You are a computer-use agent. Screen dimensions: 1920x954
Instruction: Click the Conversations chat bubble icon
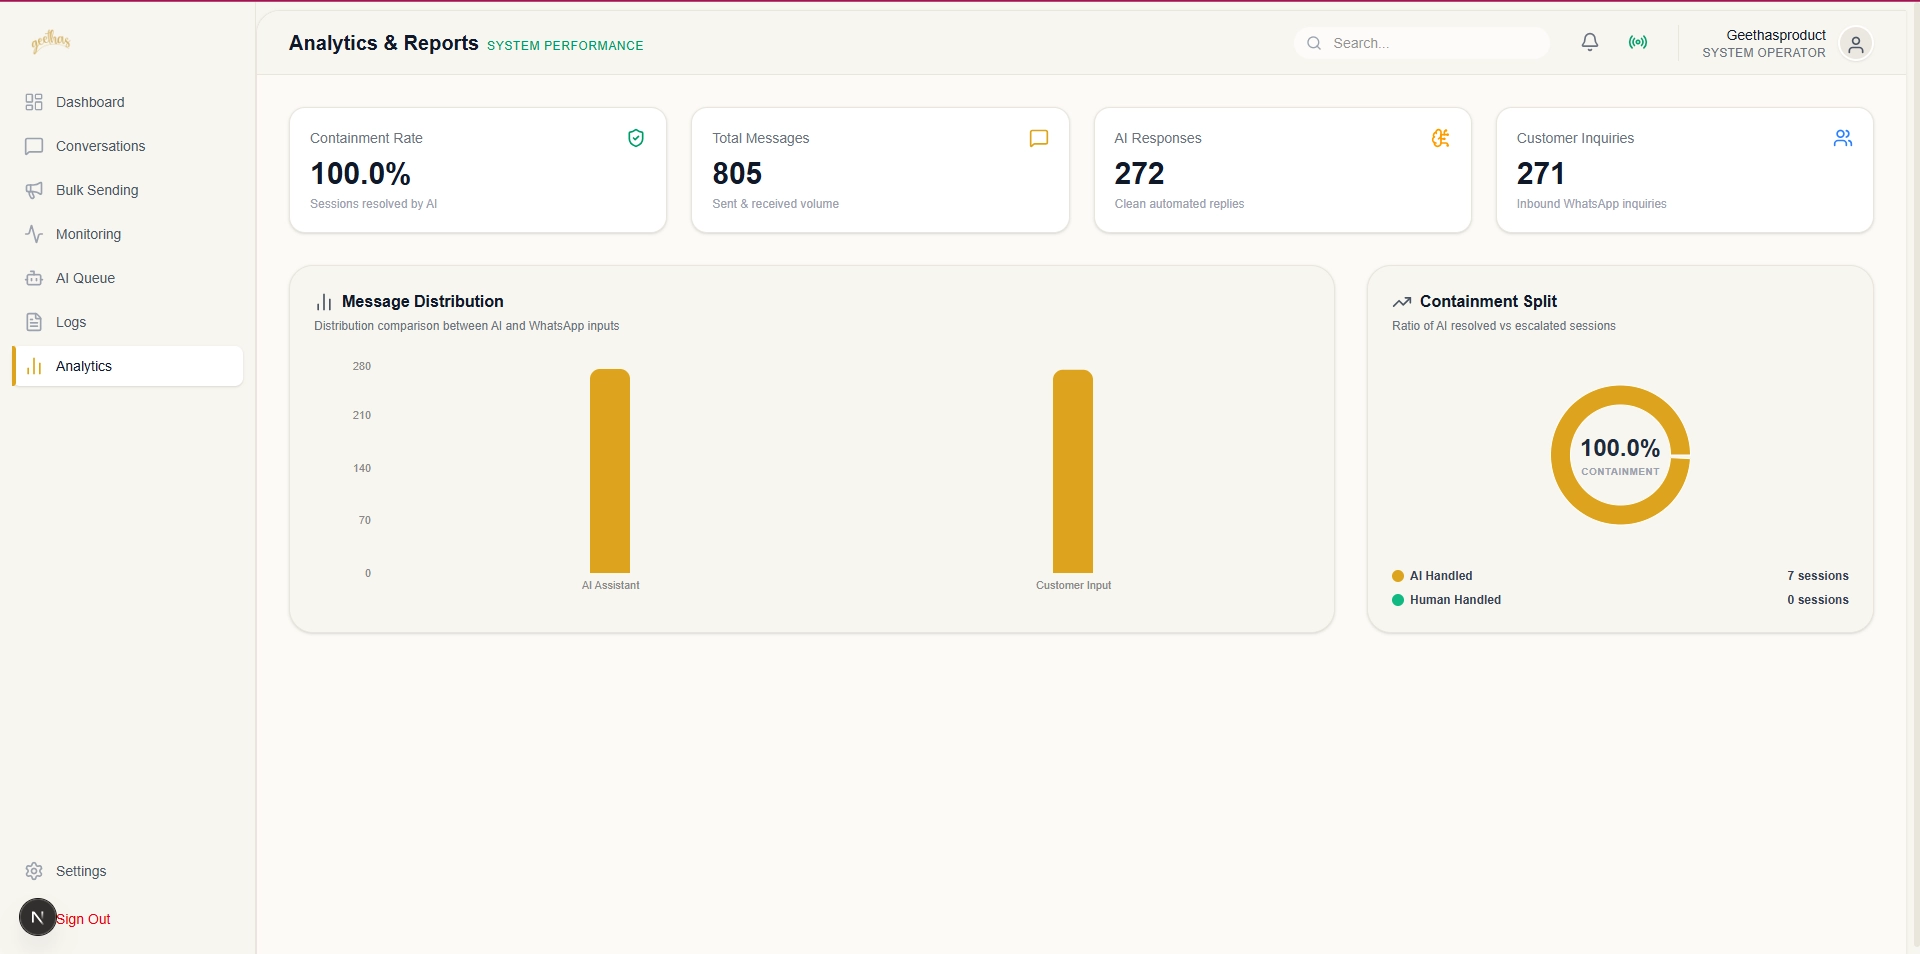point(34,146)
